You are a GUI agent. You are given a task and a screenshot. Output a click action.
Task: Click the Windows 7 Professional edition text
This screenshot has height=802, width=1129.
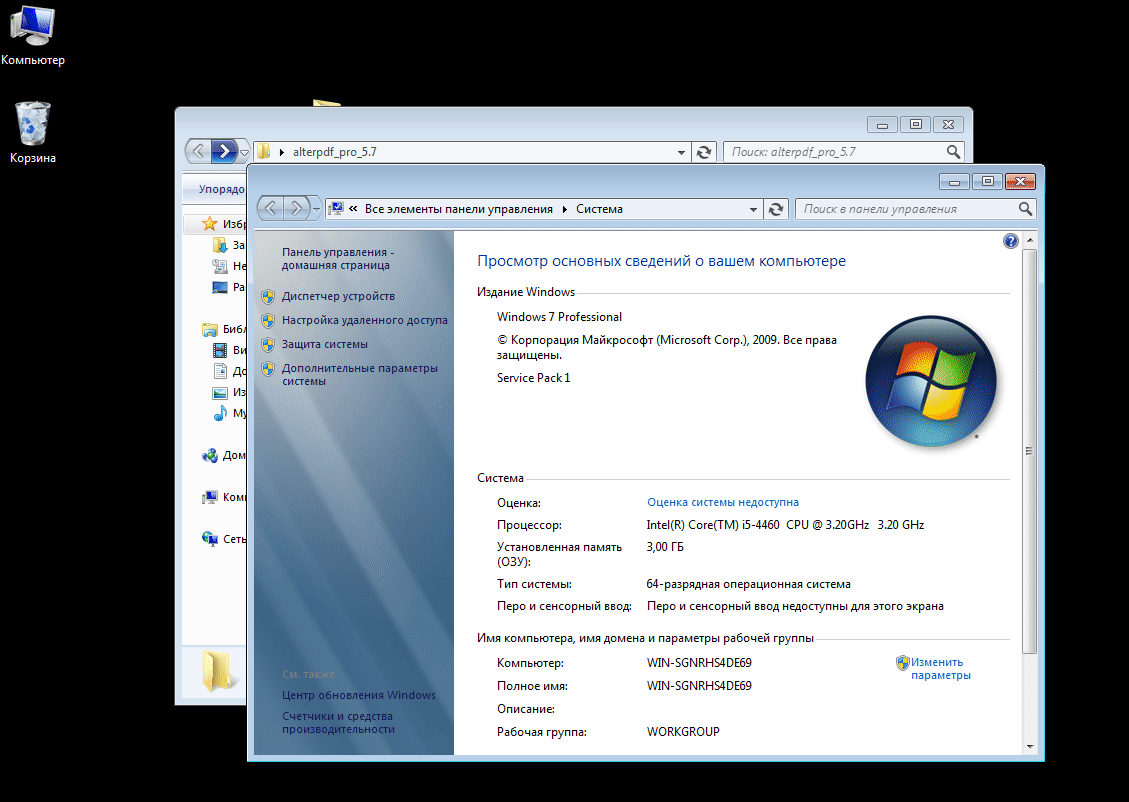[559, 317]
